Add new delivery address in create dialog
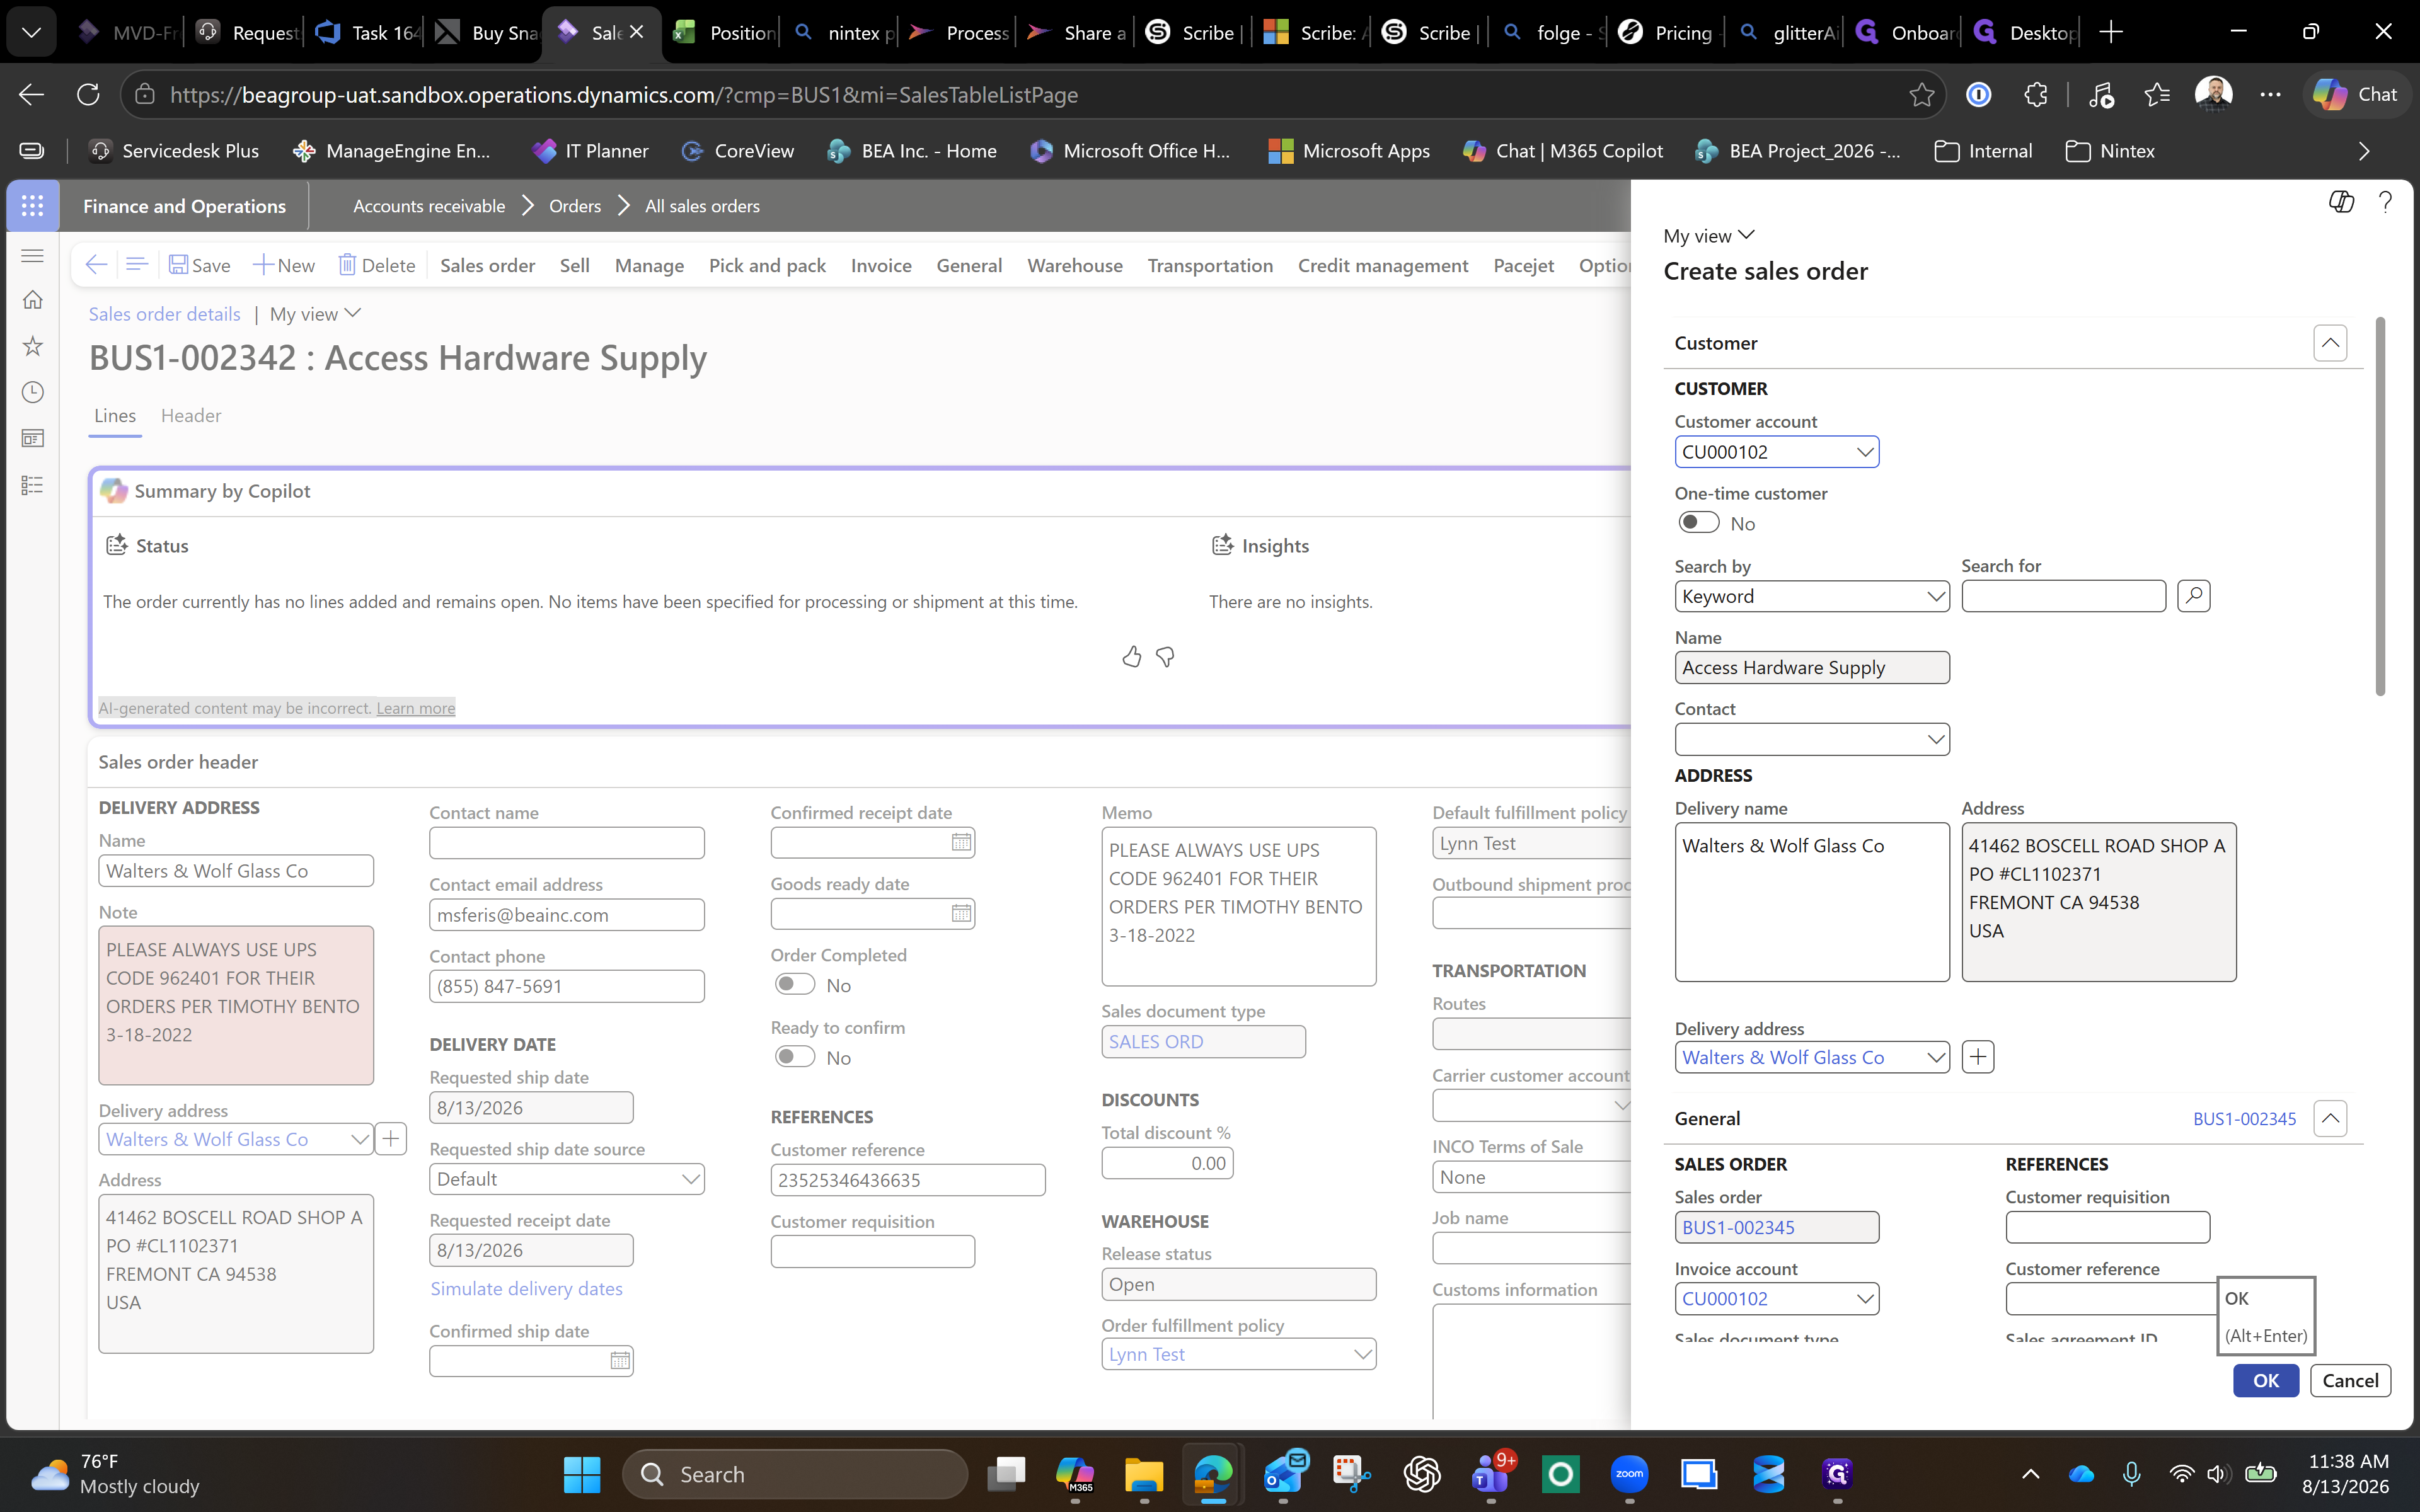The height and width of the screenshot is (1512, 2420). [1978, 1057]
